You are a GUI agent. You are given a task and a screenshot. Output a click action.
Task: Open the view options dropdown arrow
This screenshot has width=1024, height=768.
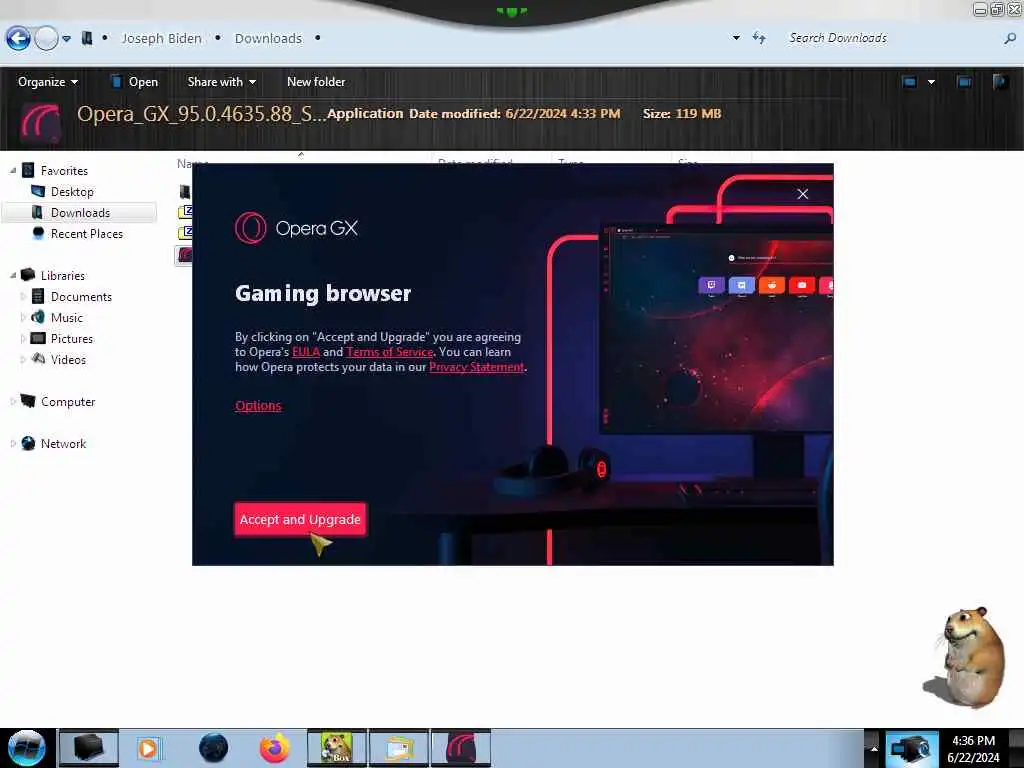point(931,82)
